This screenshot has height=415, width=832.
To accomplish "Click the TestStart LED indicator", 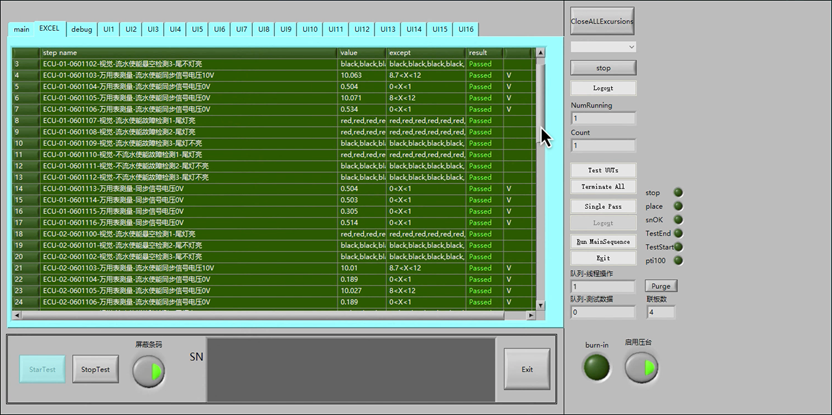I will (679, 246).
